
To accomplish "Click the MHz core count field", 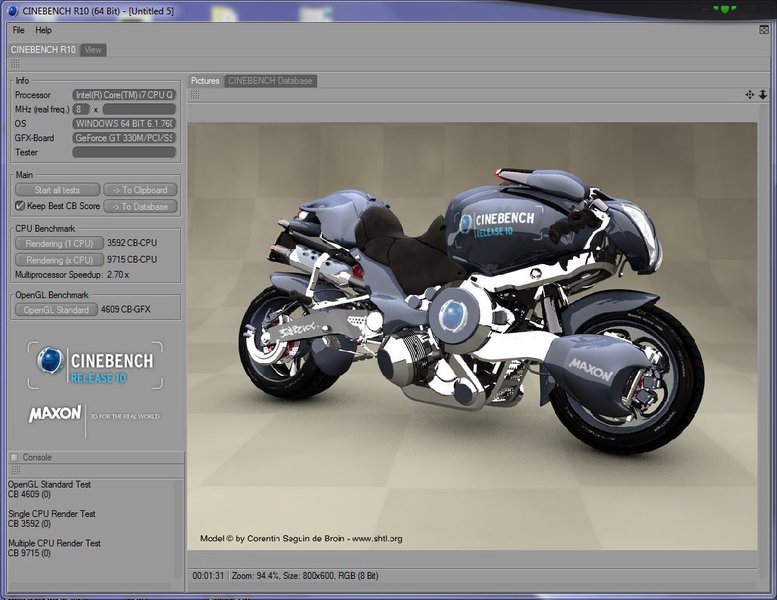I will 81,109.
